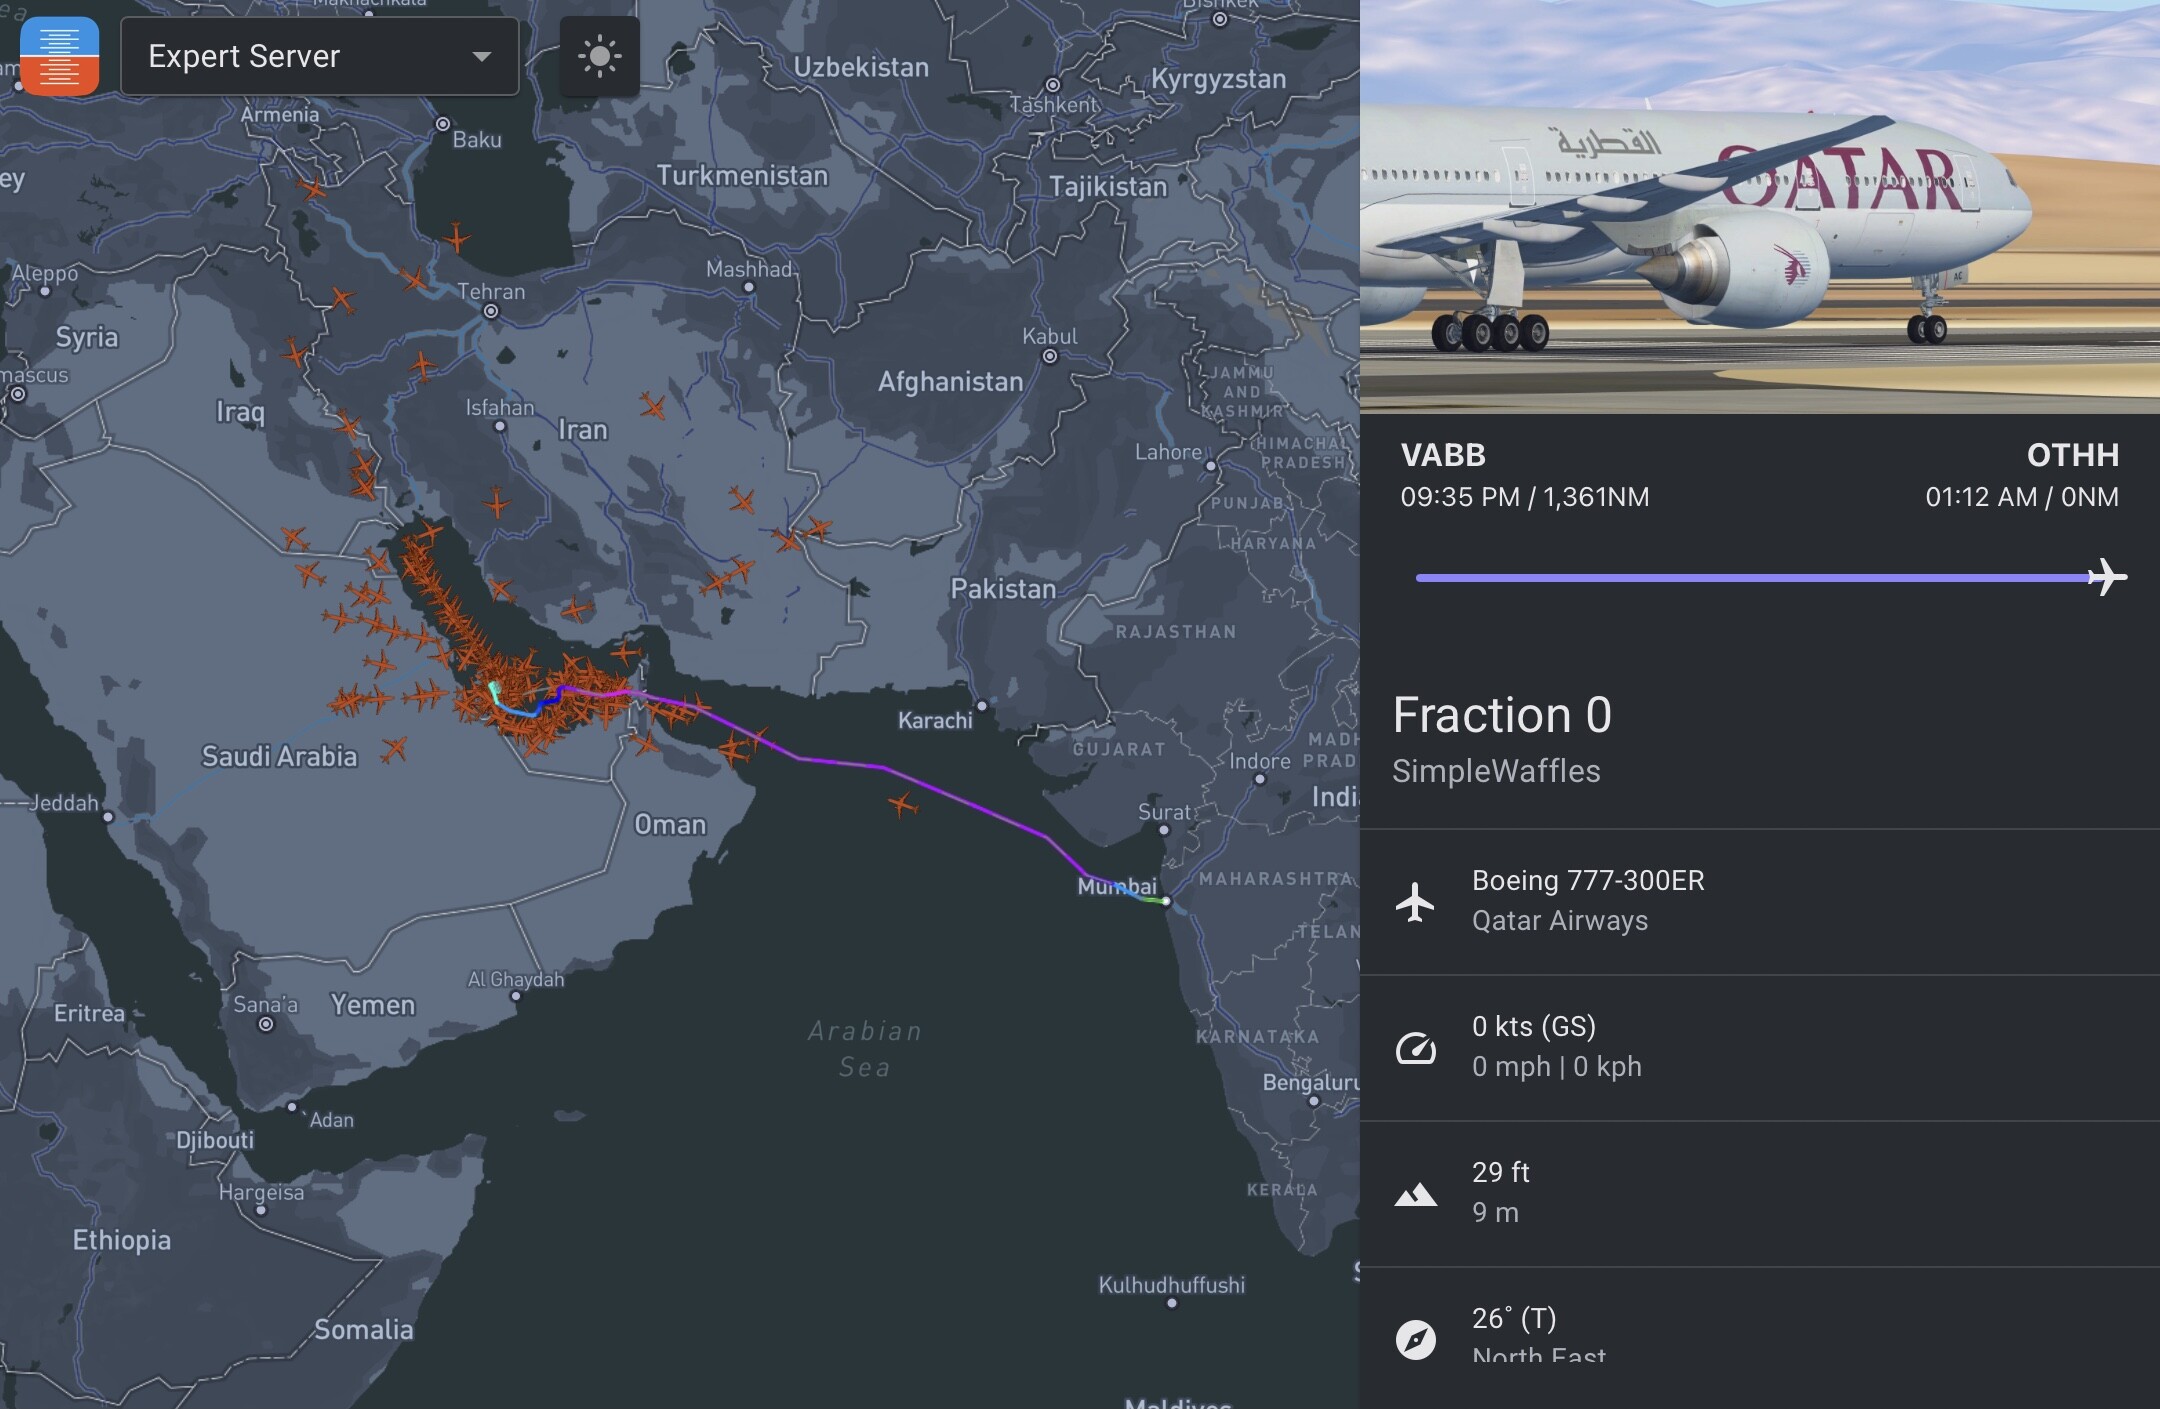Image resolution: width=2160 pixels, height=1409 pixels.
Task: Click the Mumbai city label on map
Action: pos(1116,886)
